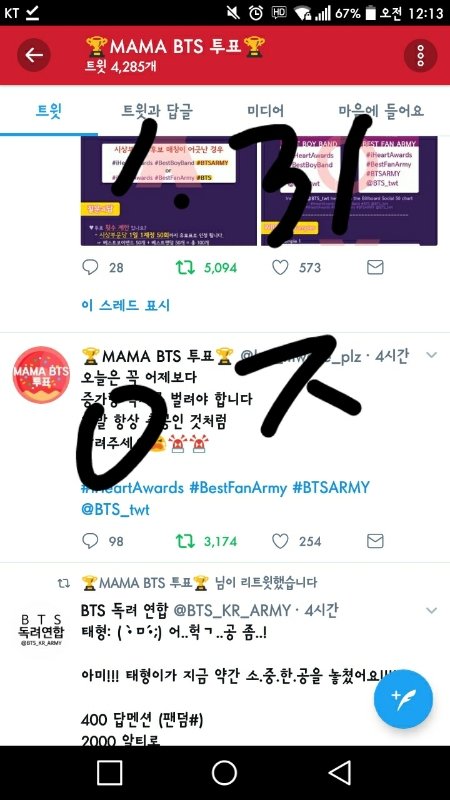Open the 마음에 들어요 tab
This screenshot has width=450, height=800.
click(381, 111)
